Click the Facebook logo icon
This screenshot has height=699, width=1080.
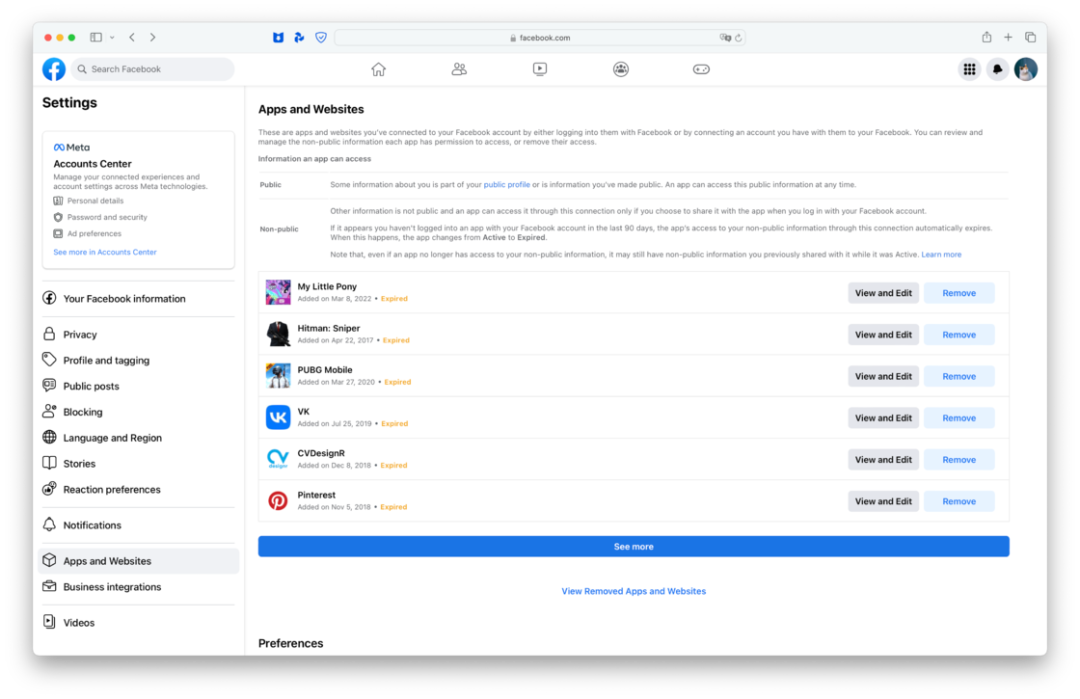(x=54, y=69)
